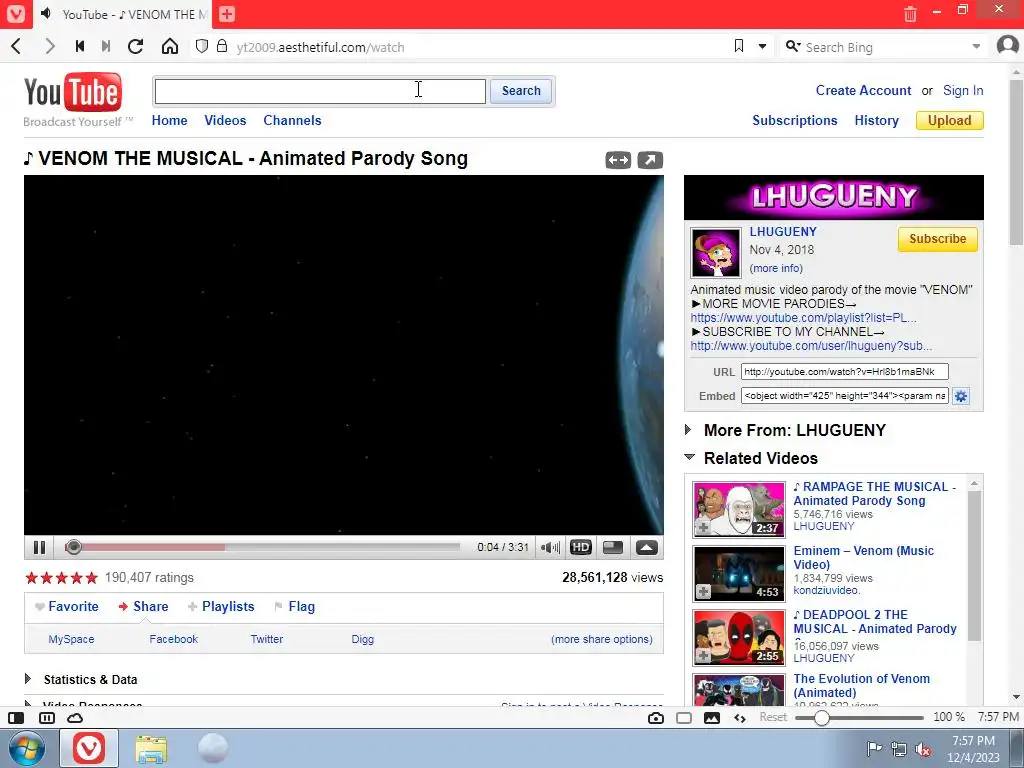The width and height of the screenshot is (1024, 768).
Task: Go back in the browser
Action: coord(16,46)
